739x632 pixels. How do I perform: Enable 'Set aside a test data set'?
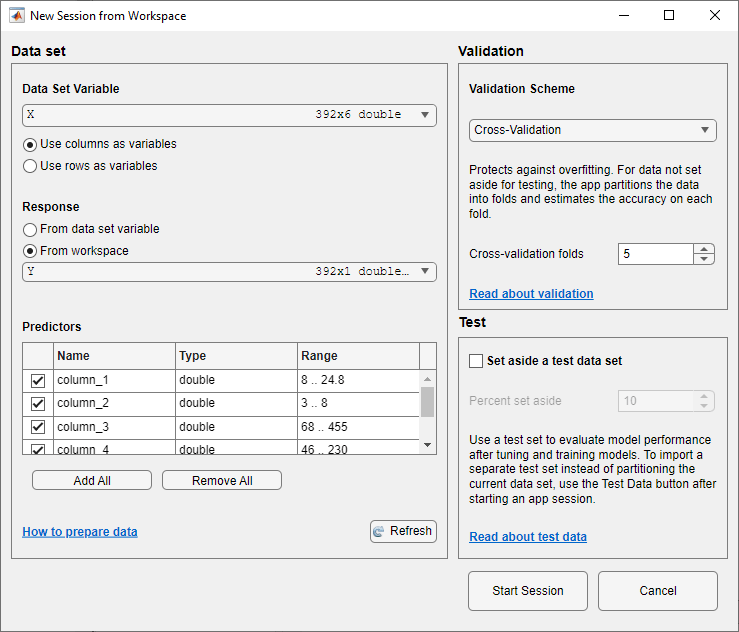pyautogui.click(x=476, y=361)
